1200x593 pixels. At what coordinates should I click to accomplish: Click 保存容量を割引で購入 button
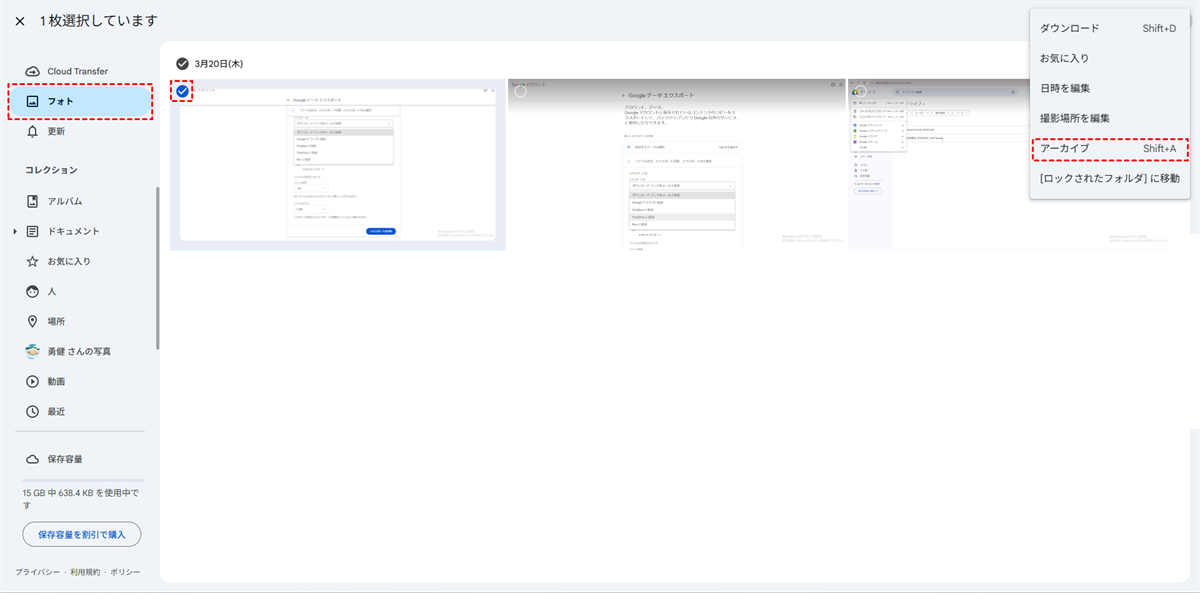coord(82,534)
